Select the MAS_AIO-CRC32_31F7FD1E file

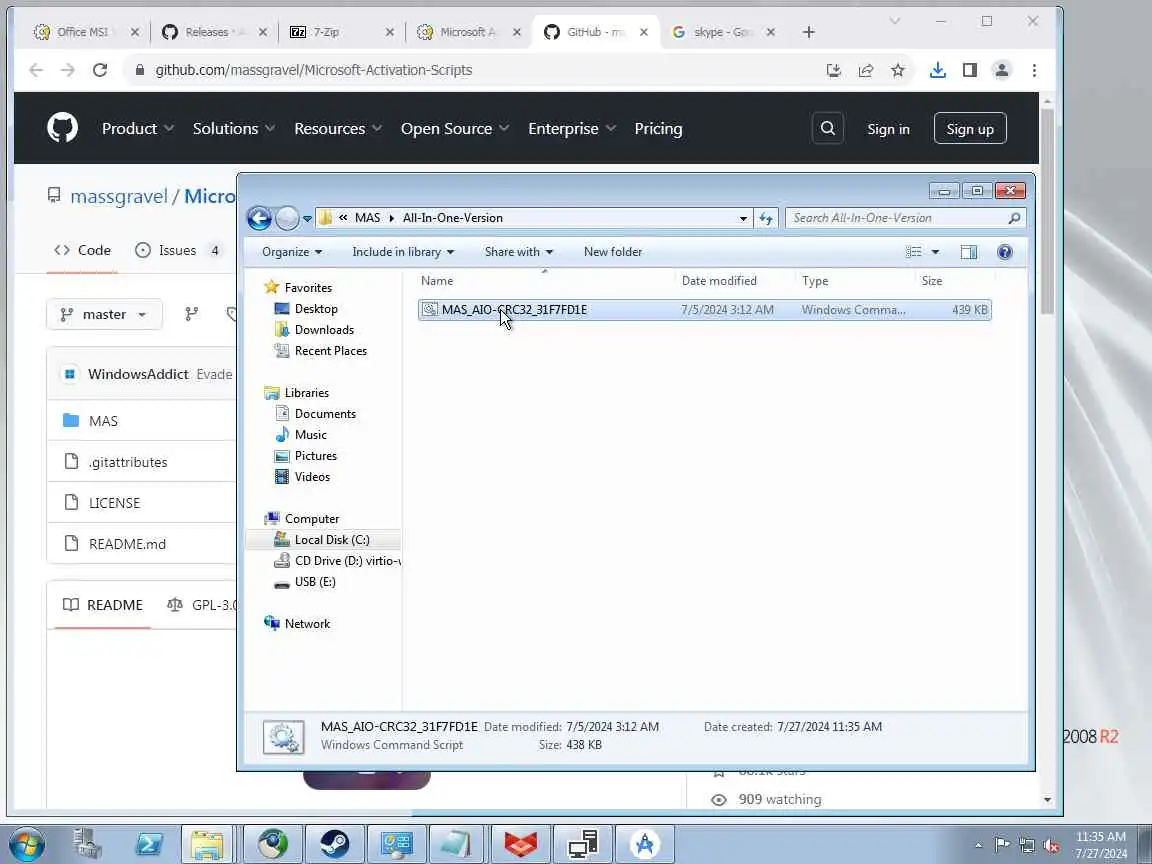click(x=705, y=309)
